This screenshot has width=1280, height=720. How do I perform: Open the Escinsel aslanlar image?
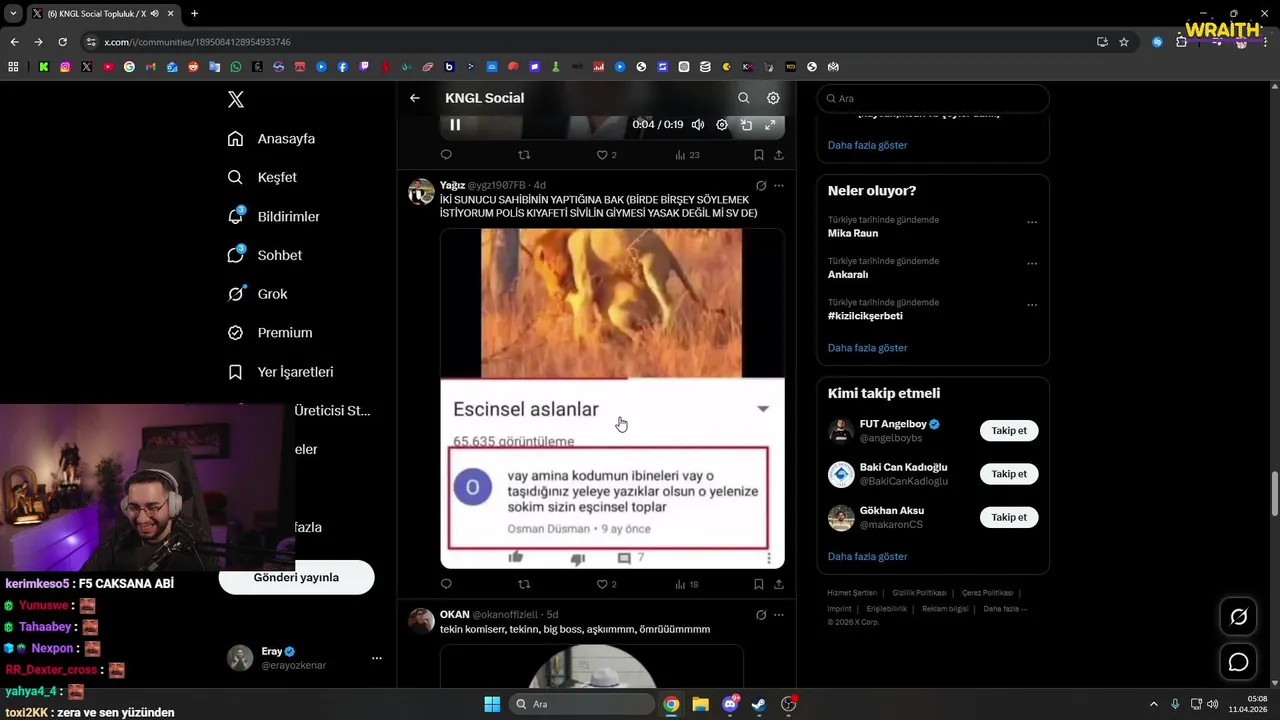(612, 399)
